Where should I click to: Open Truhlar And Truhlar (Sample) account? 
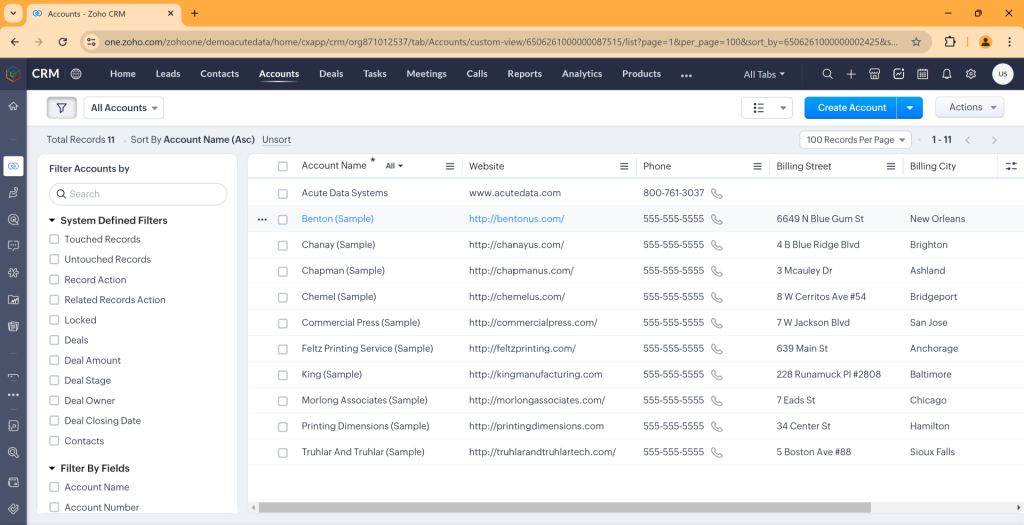363,452
